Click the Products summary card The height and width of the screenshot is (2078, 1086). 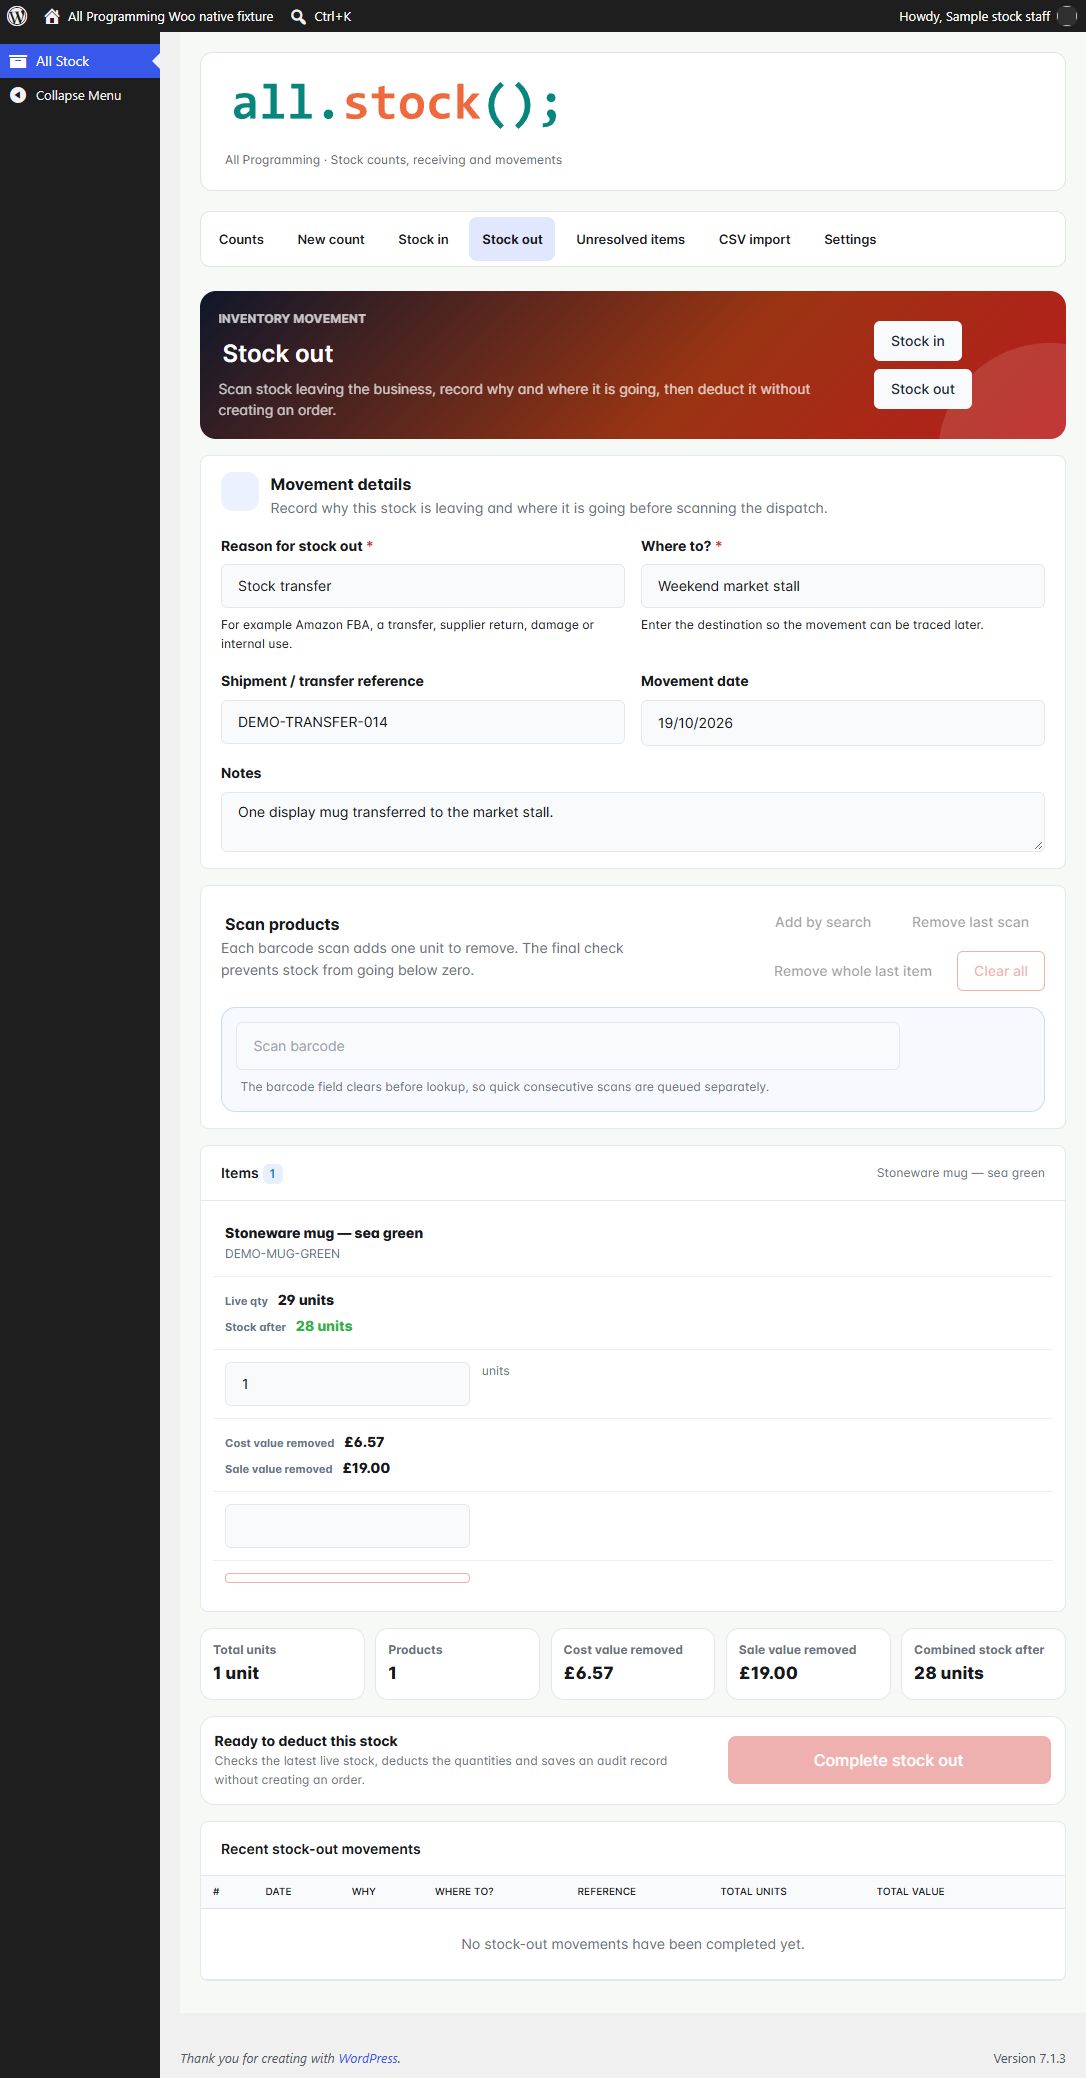point(457,1664)
